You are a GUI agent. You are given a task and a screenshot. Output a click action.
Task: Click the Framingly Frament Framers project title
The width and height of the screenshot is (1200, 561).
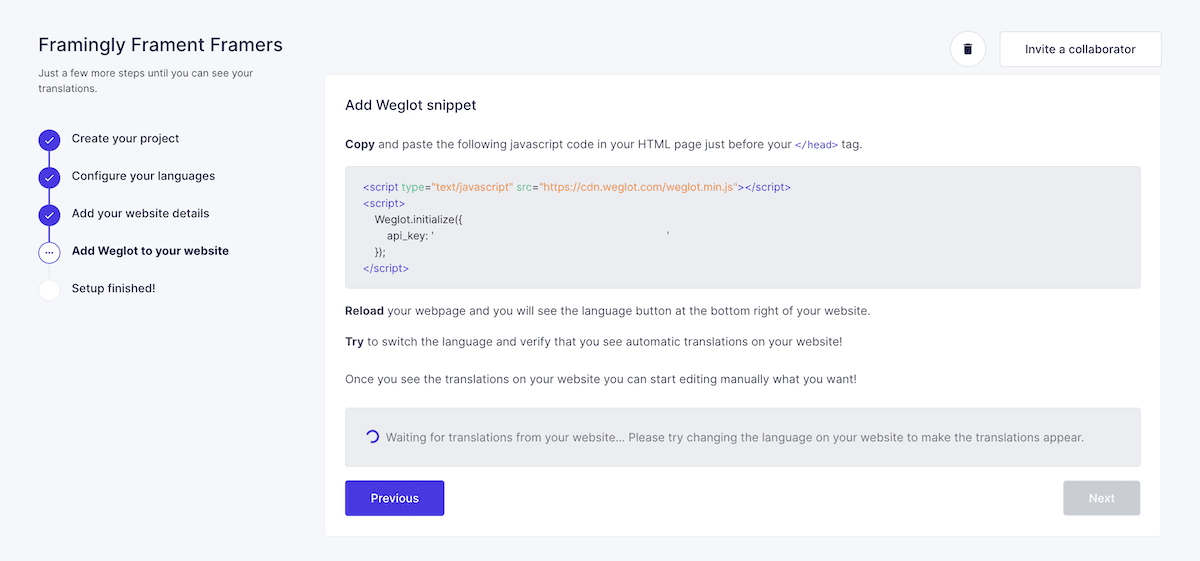coord(160,45)
